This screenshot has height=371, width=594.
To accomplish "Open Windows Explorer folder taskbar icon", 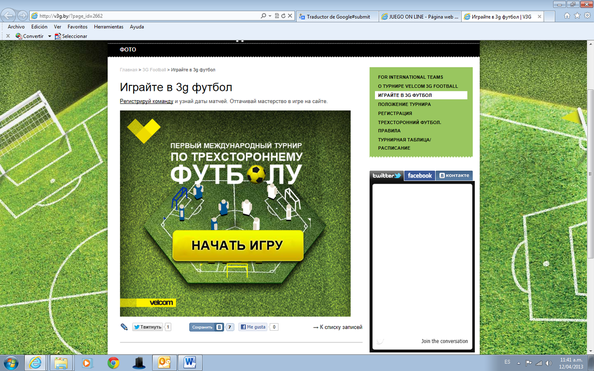I will pyautogui.click(x=61, y=363).
